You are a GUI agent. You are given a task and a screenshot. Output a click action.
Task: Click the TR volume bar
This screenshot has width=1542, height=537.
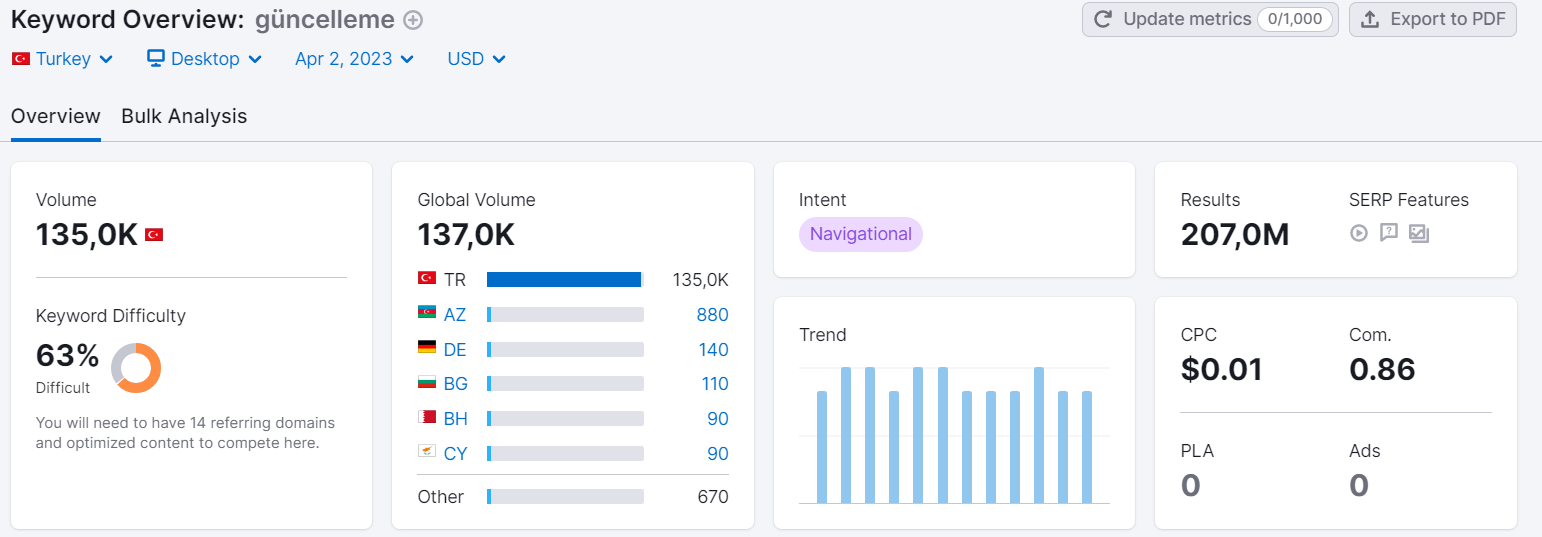pos(565,280)
